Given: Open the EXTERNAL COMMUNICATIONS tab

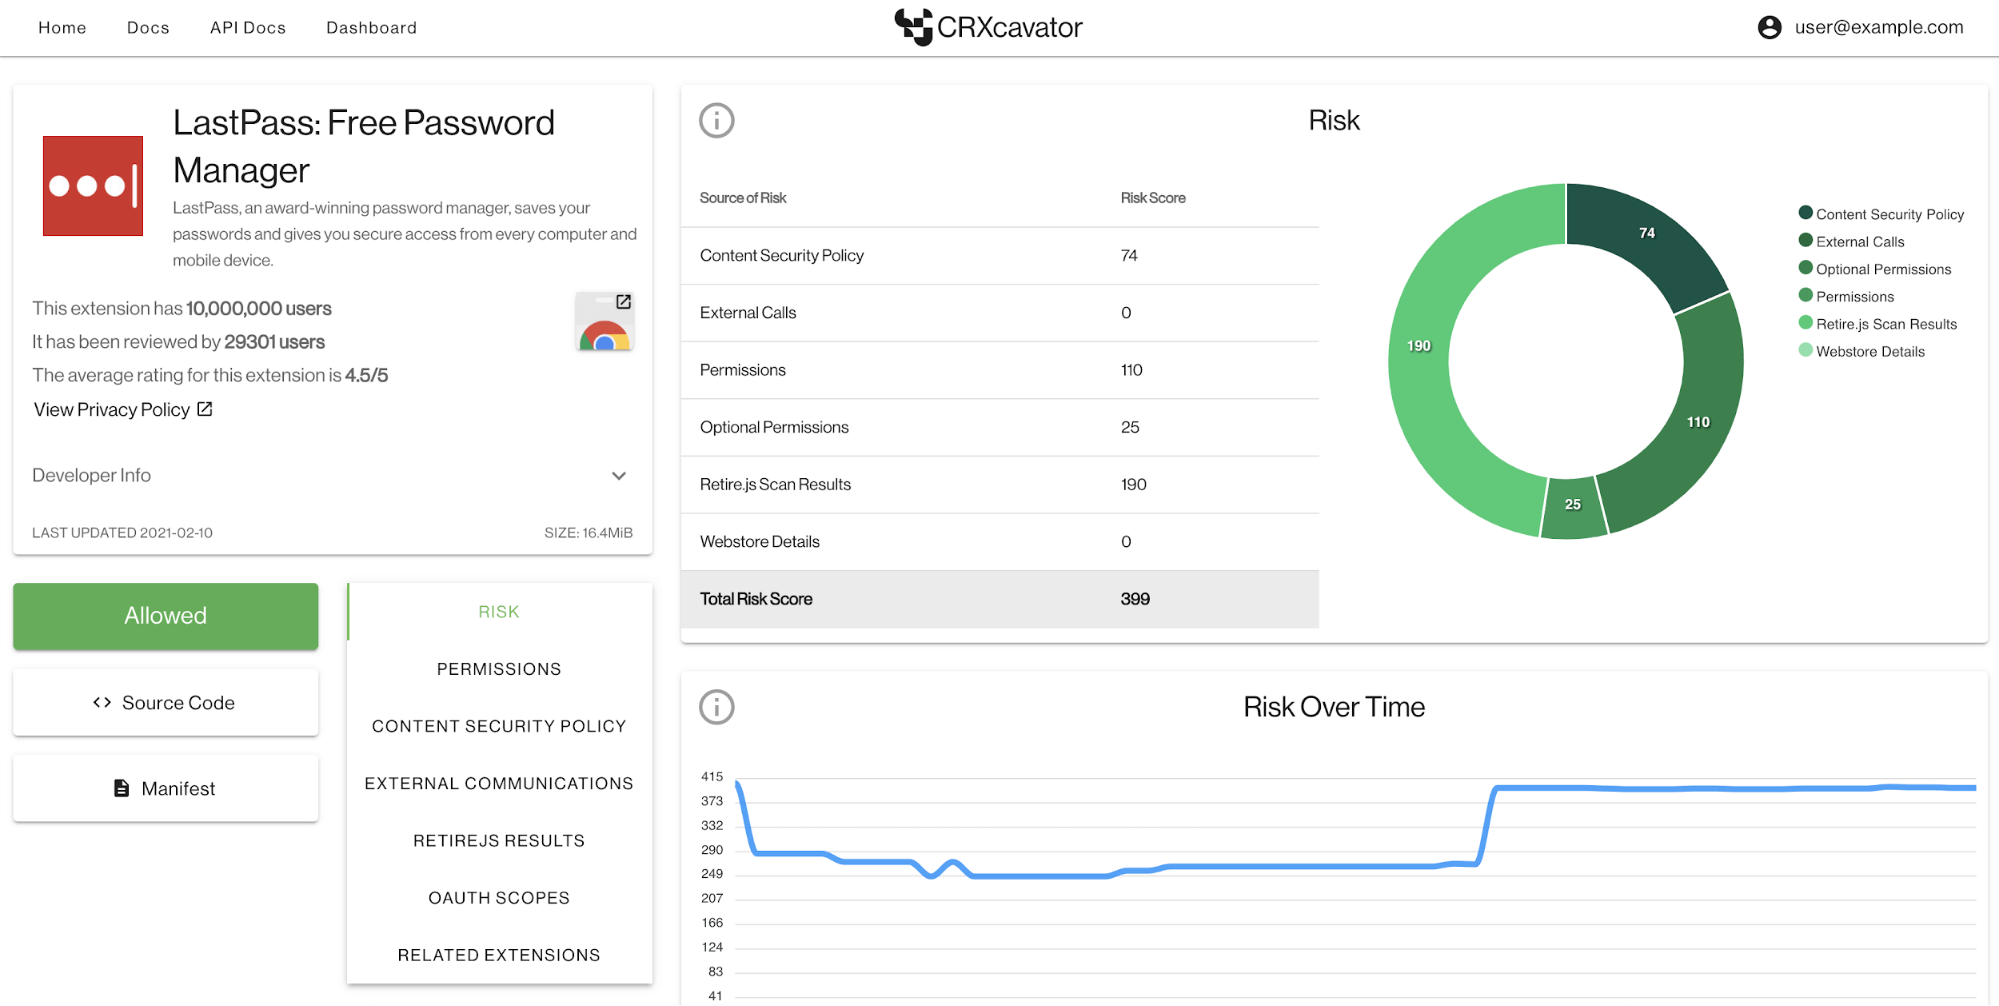Looking at the screenshot, I should coord(499,783).
